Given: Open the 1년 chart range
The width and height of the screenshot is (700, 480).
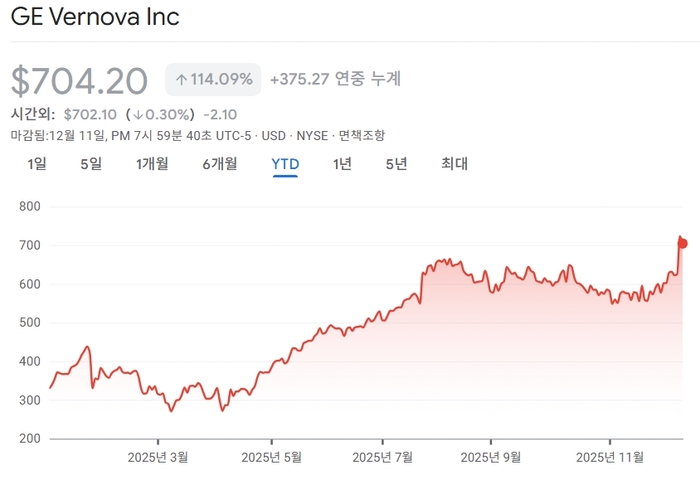Looking at the screenshot, I should [x=342, y=164].
